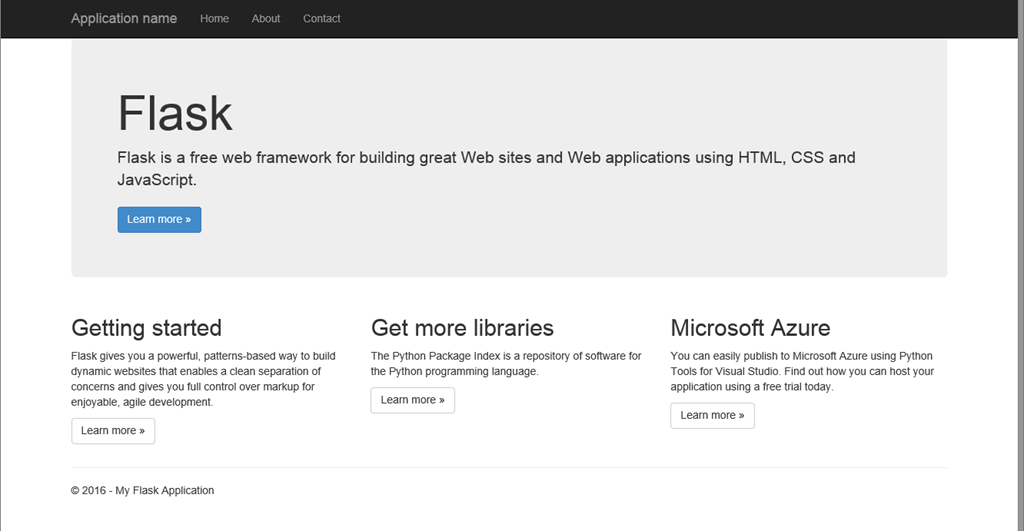Open the Contact page link
Viewport: 1024px width, 531px height.
click(321, 19)
